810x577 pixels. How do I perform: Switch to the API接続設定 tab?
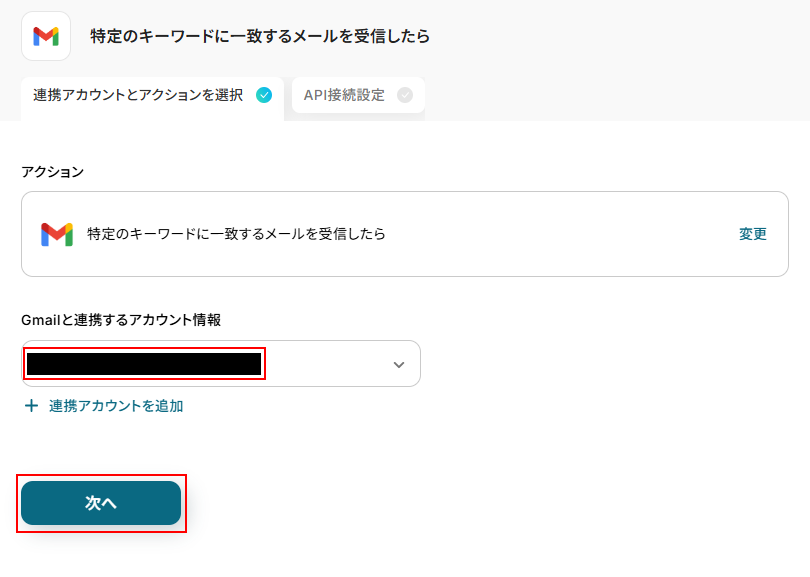click(x=344, y=96)
